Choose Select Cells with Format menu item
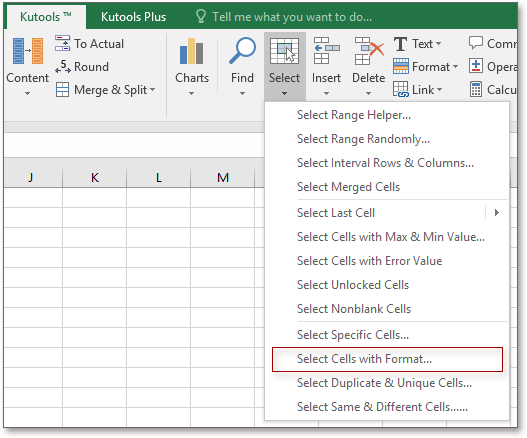Screen dimensions: 527x438 click(387, 359)
